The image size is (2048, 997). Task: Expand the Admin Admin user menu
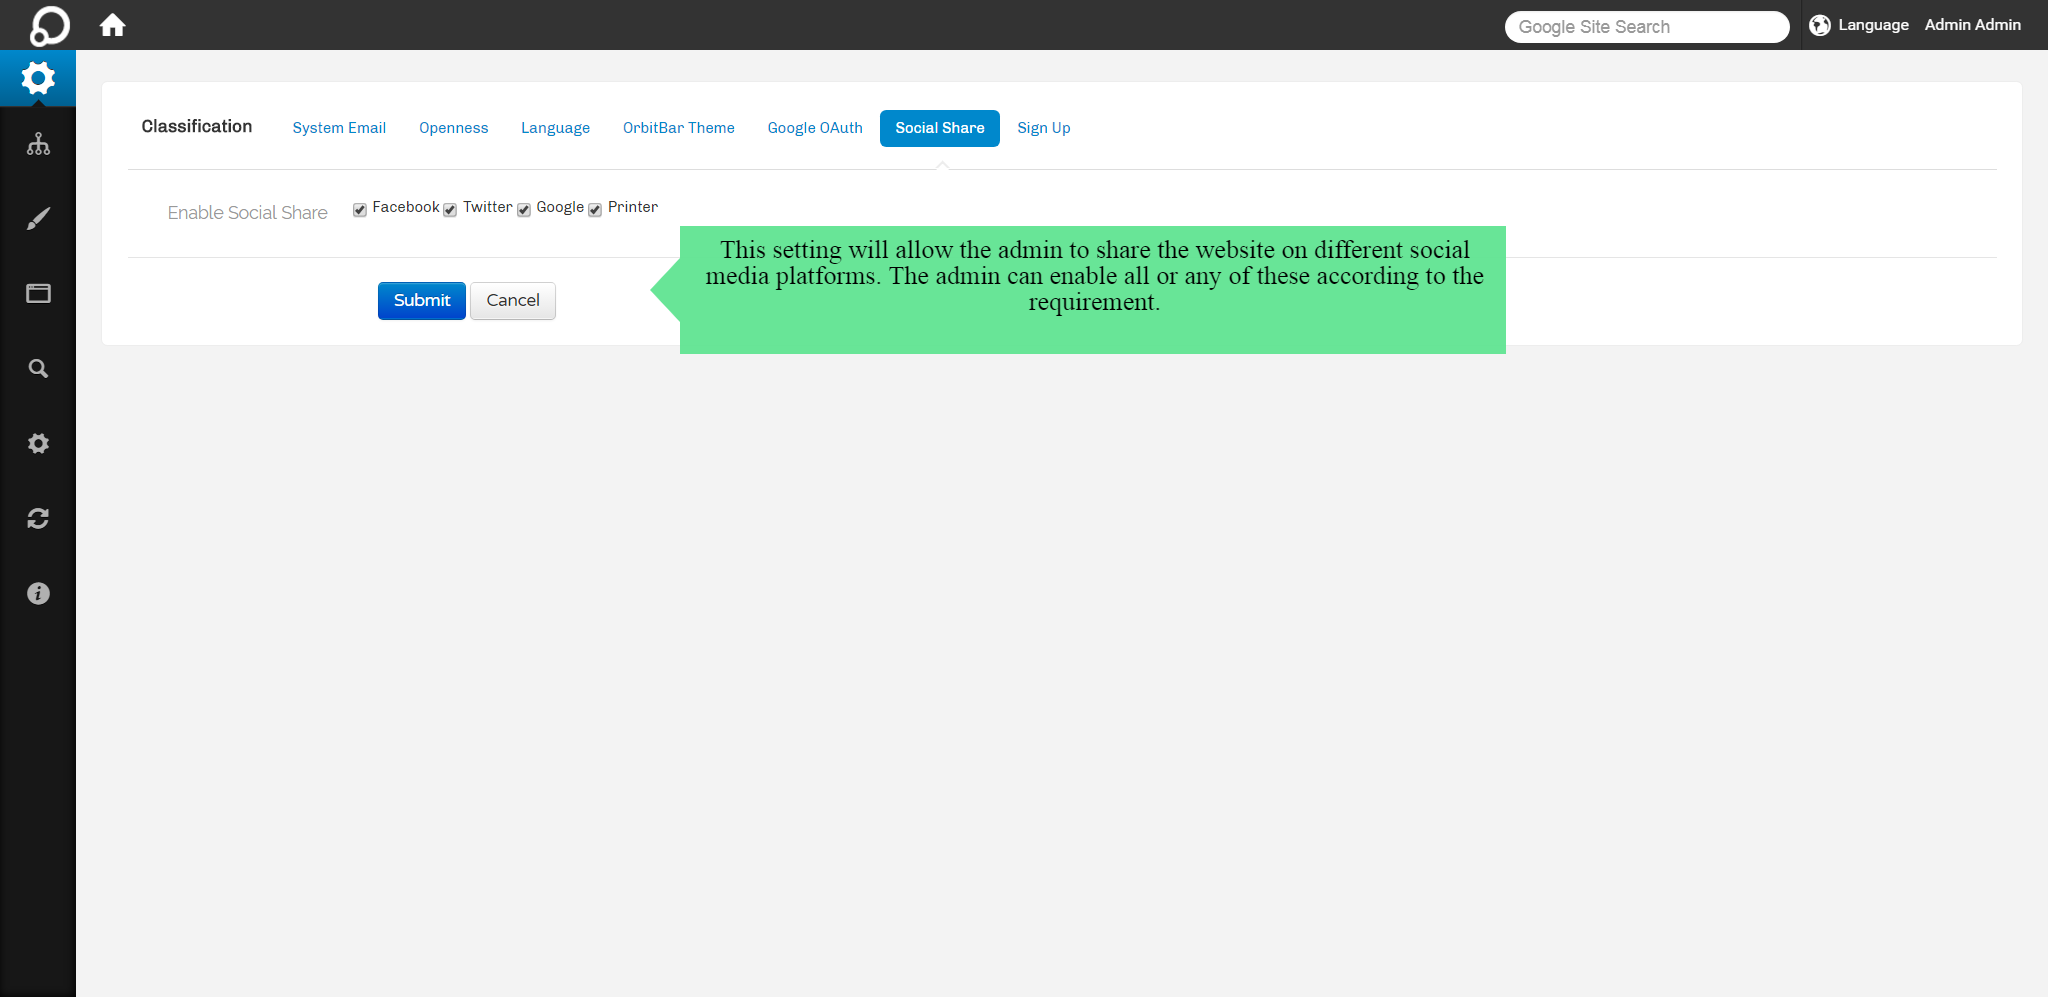(x=1972, y=25)
